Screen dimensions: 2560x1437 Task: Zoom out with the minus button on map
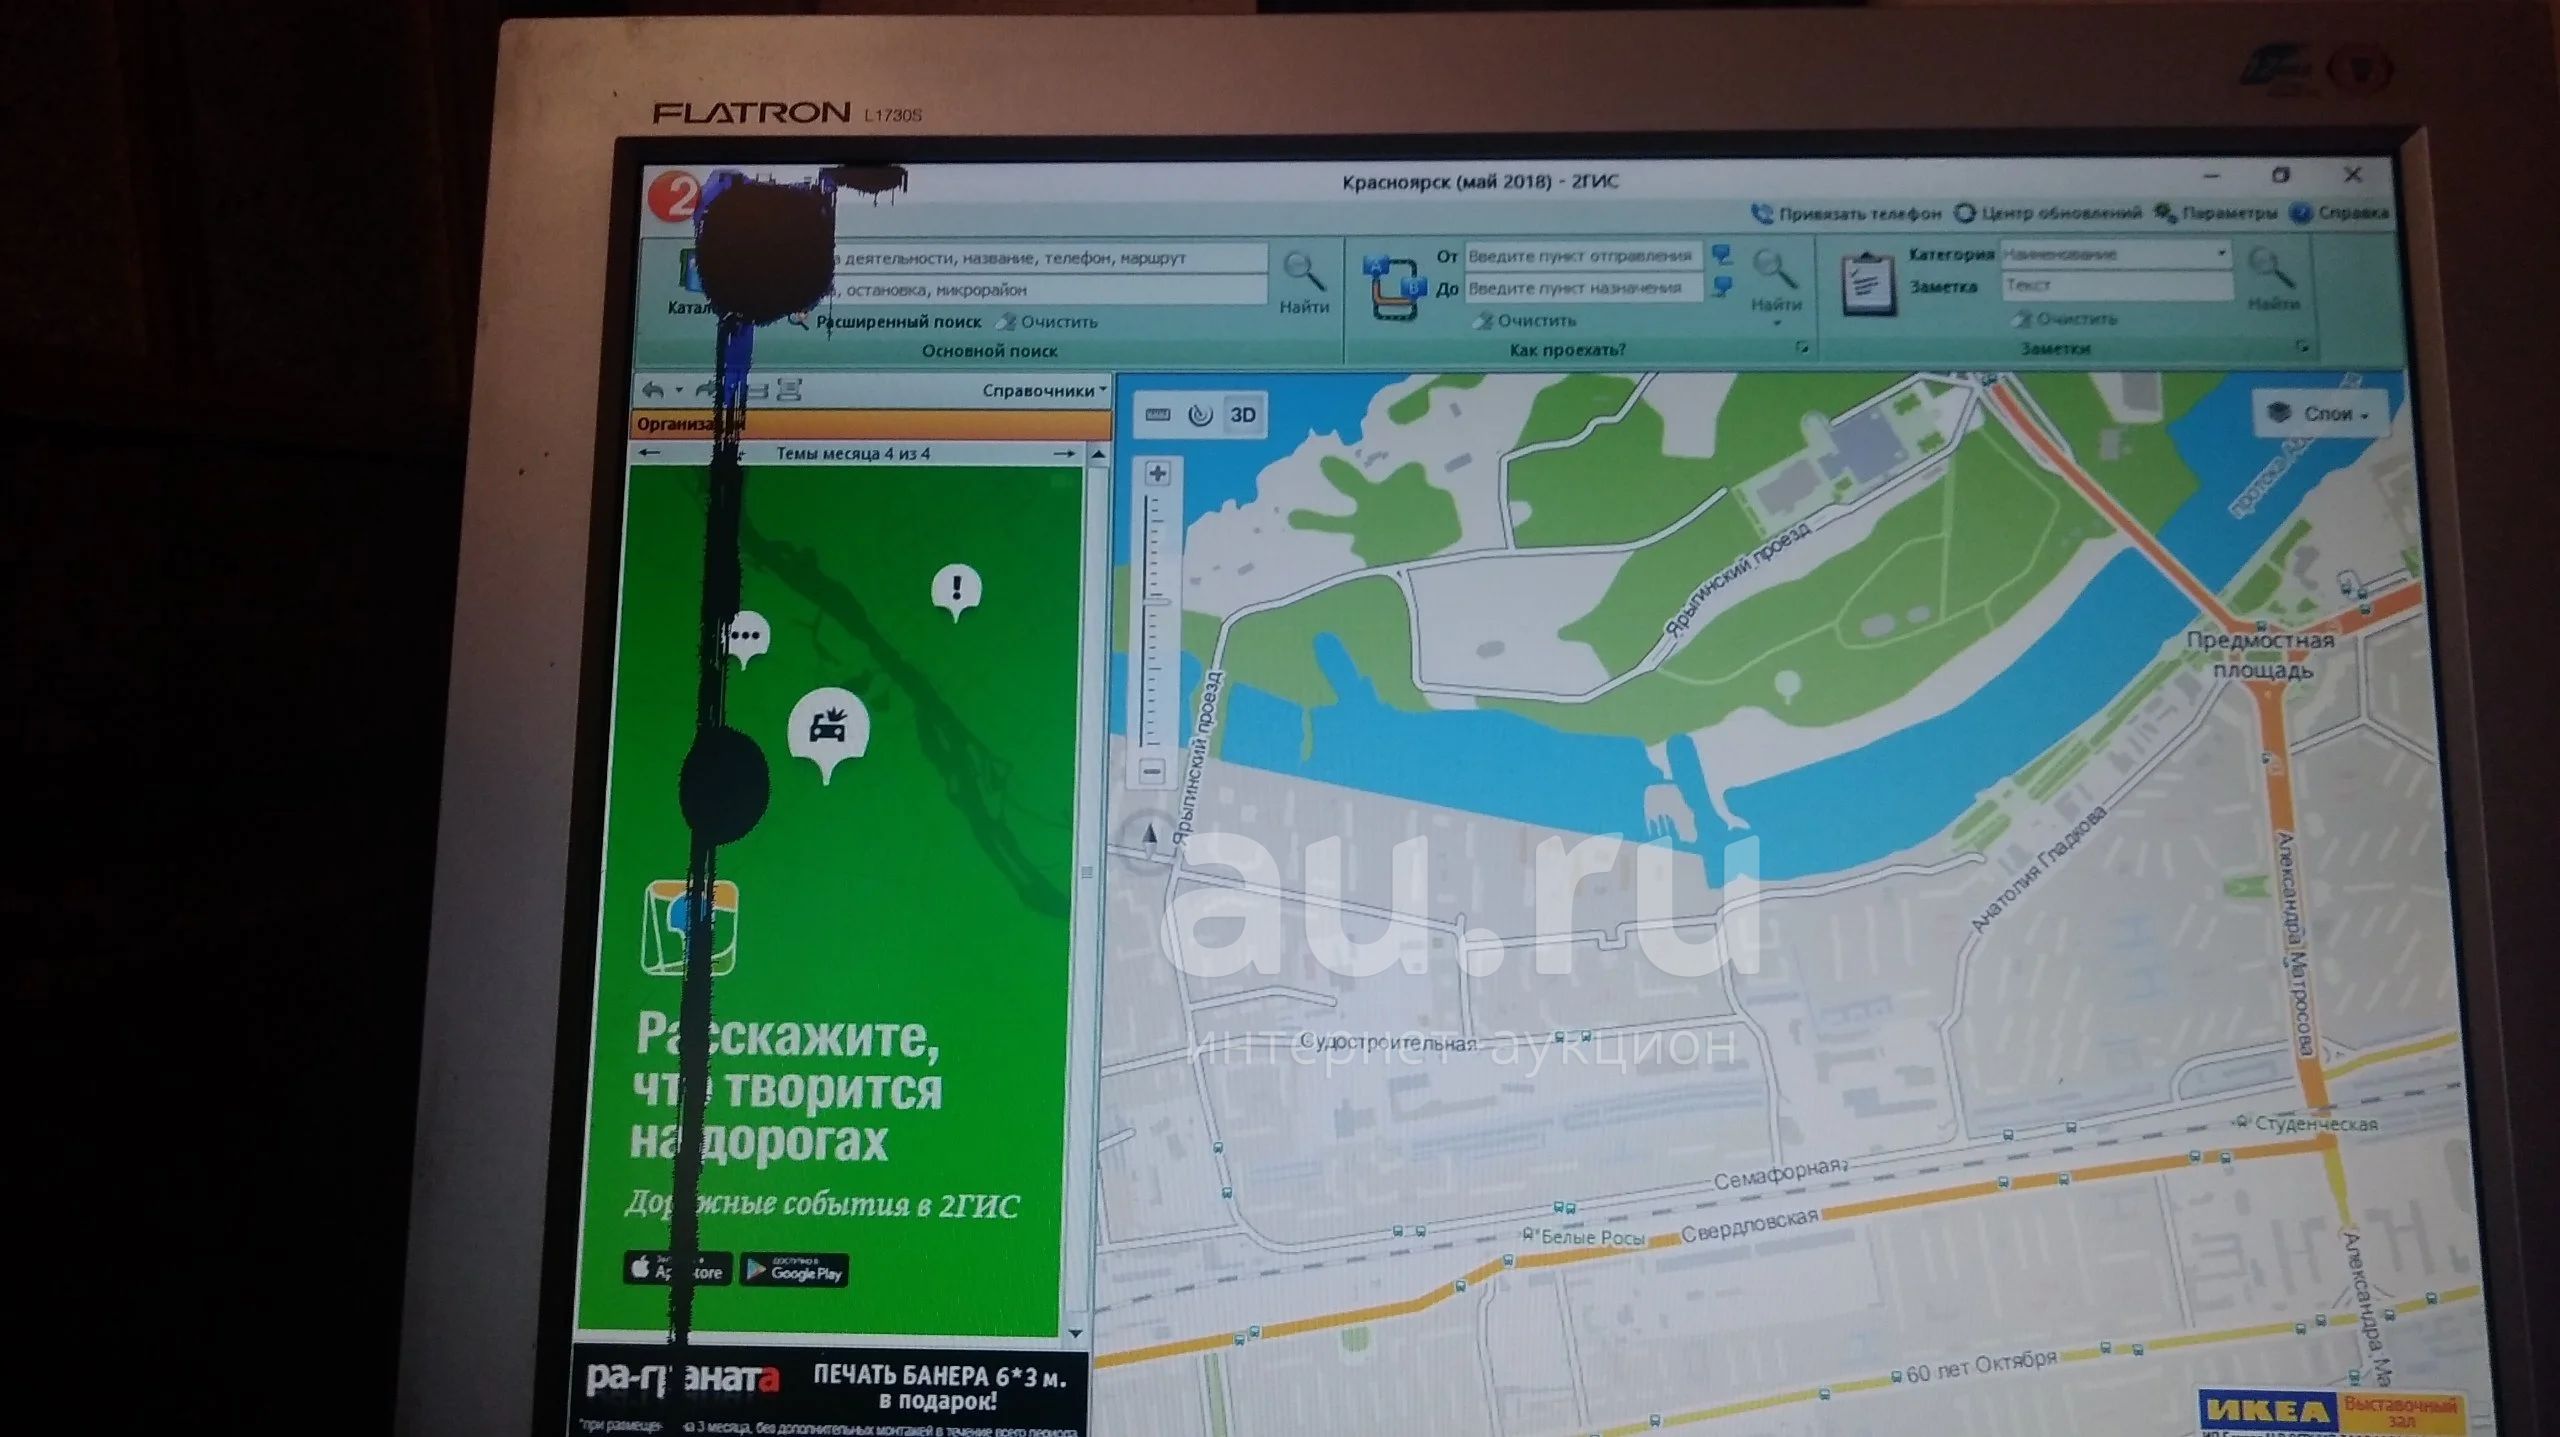click(1152, 772)
